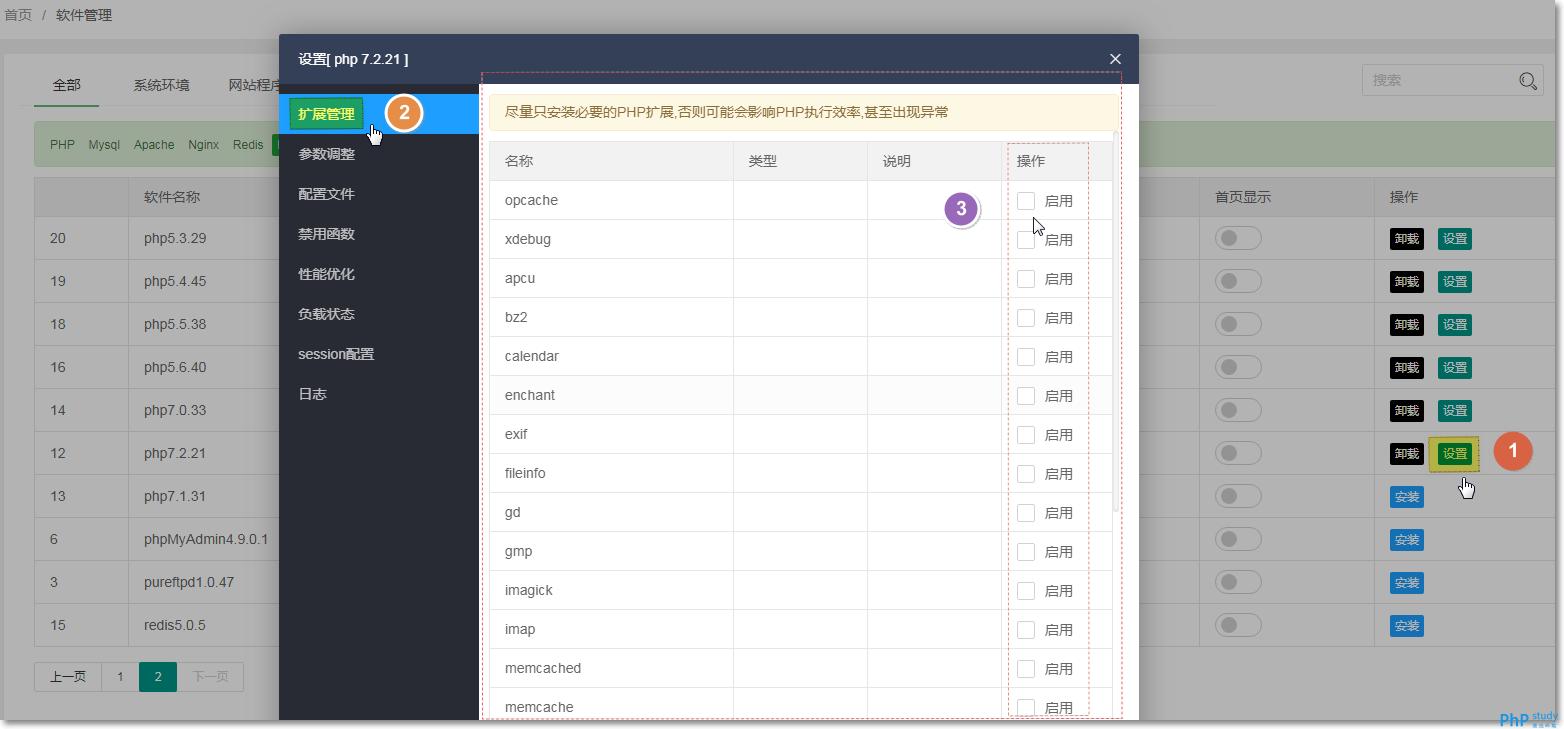This screenshot has height=729, width=1564.
Task: Open the 负载状态 menu item
Action: pyautogui.click(x=379, y=314)
